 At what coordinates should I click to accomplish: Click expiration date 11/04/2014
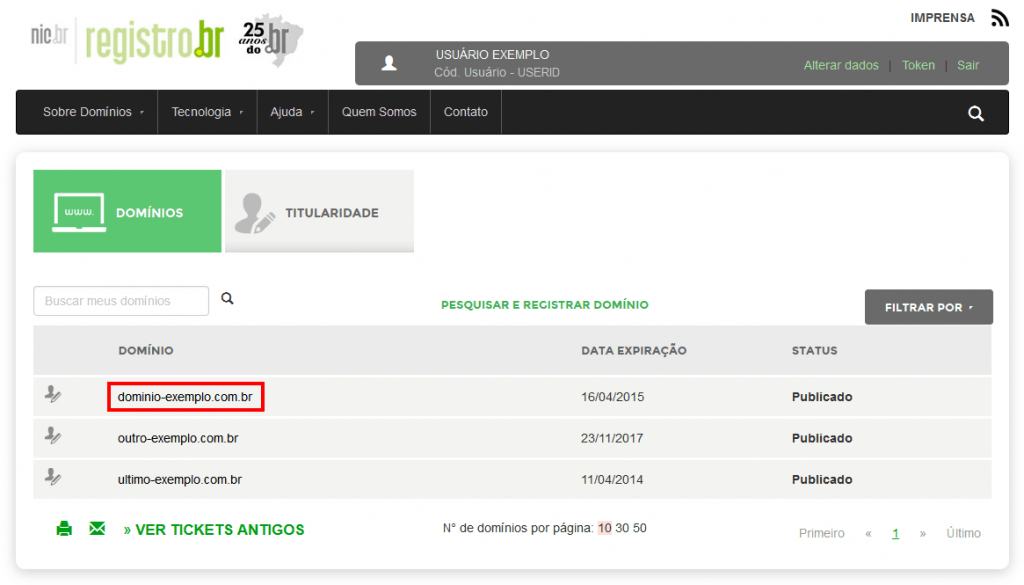612,480
